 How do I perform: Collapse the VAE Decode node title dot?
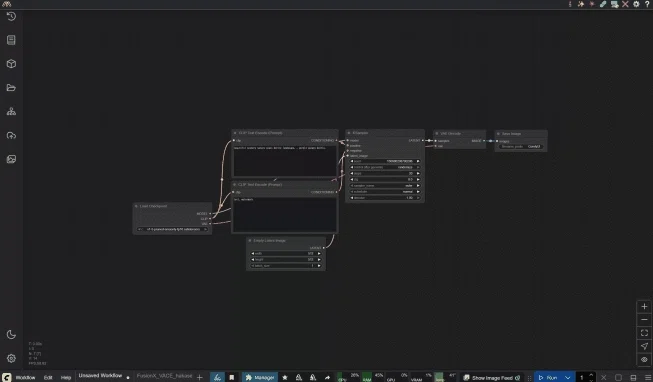click(x=437, y=134)
